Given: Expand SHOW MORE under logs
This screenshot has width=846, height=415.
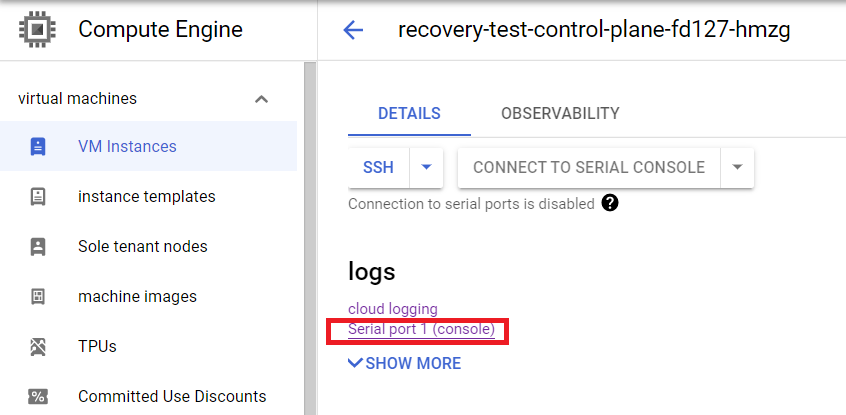Looking at the screenshot, I should [x=404, y=363].
